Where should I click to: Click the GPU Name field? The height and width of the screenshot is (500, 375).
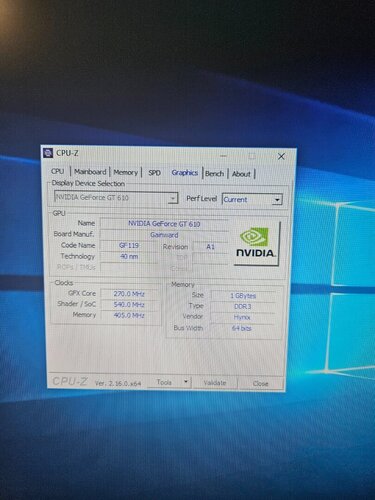pyautogui.click(x=164, y=224)
